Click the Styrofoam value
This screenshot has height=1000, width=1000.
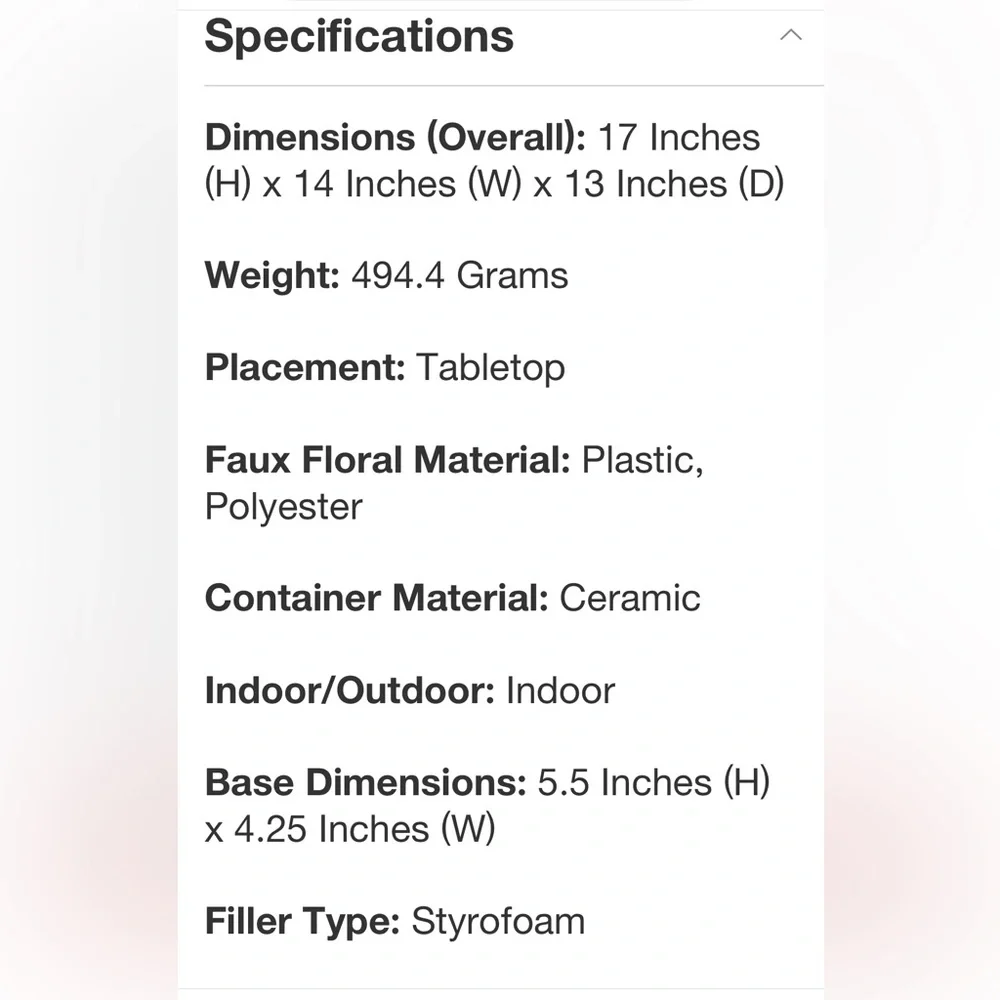[498, 921]
